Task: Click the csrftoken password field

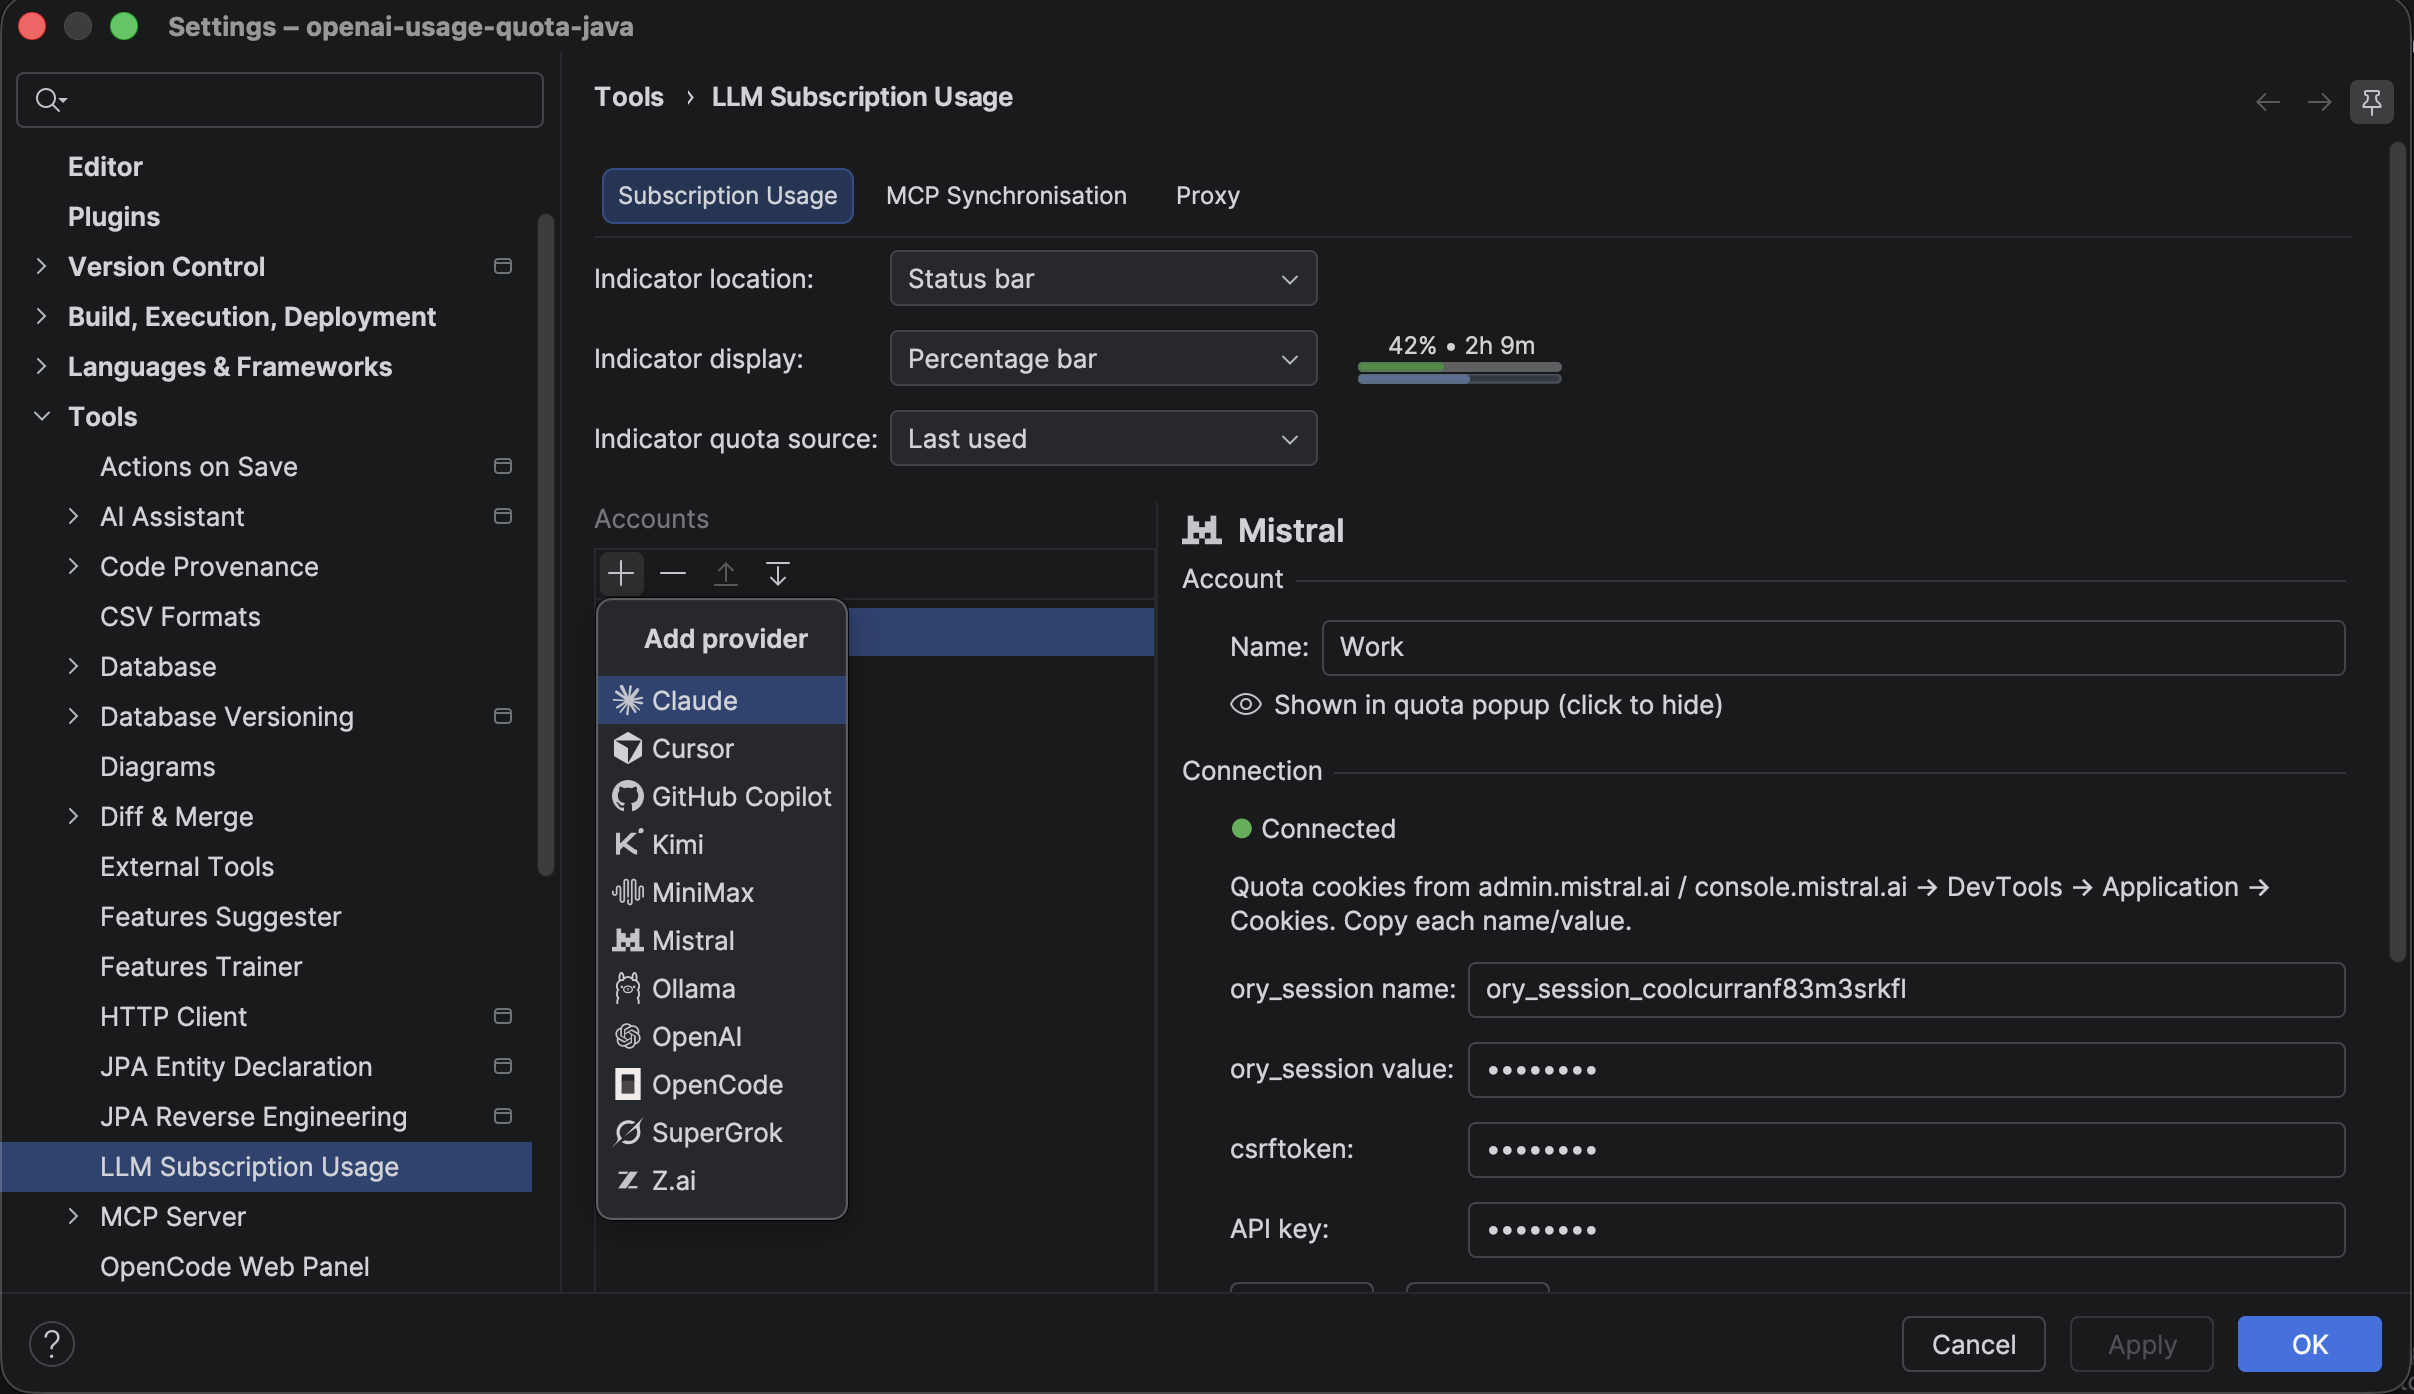Action: click(1906, 1149)
